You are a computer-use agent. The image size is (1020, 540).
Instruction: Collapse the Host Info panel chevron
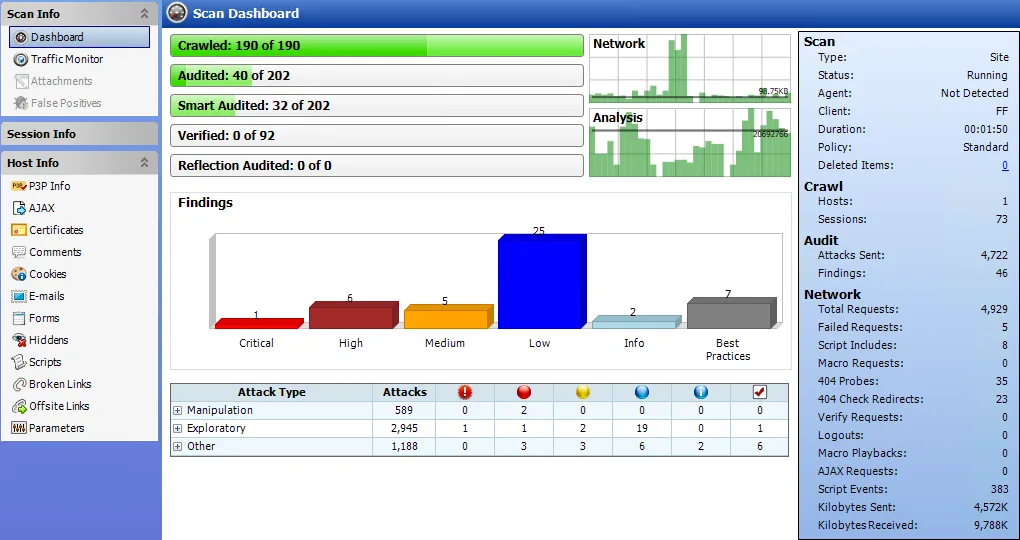pyautogui.click(x=144, y=163)
